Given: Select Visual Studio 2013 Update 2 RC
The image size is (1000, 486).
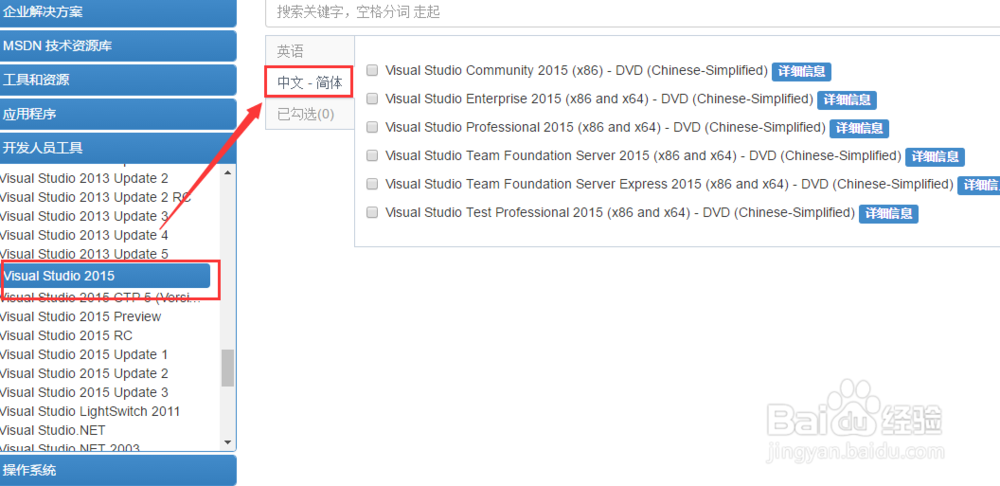Looking at the screenshot, I should pyautogui.click(x=95, y=197).
